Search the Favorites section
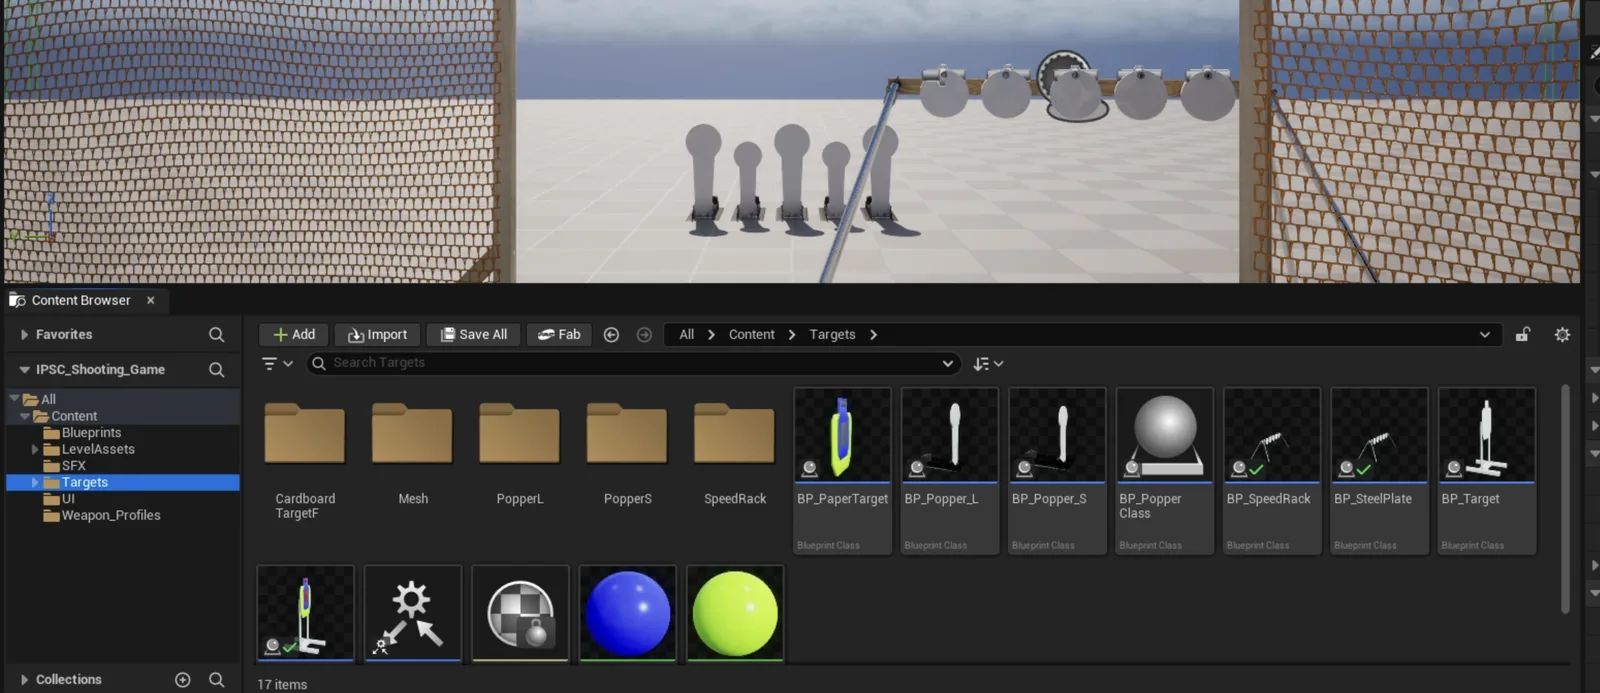The width and height of the screenshot is (1600, 693). [x=216, y=335]
